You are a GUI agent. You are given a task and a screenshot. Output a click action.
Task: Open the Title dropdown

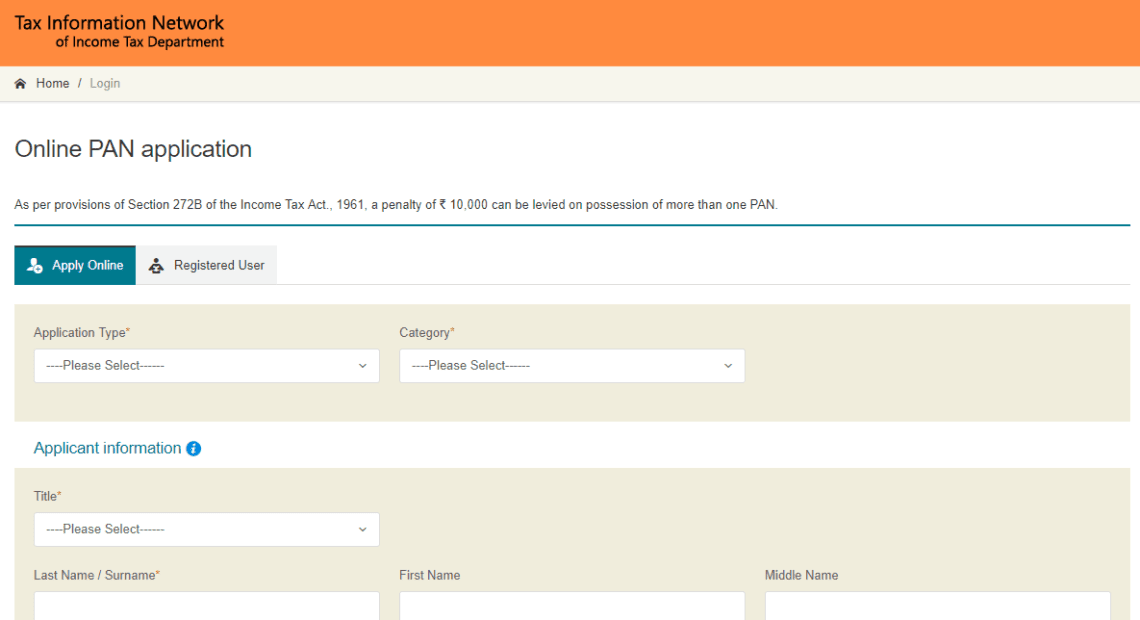click(x=206, y=529)
